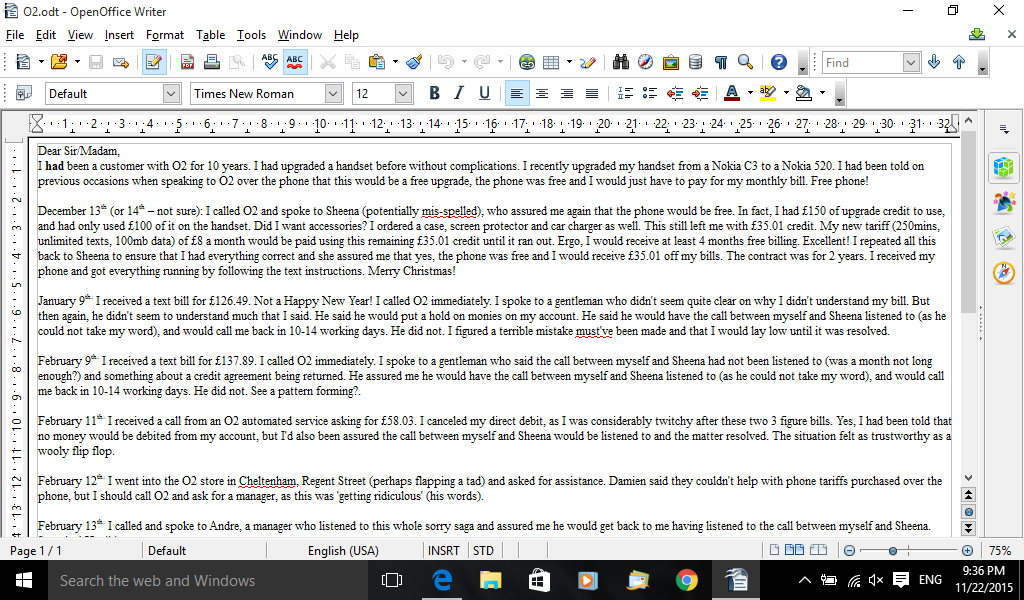Viewport: 1024px width, 600px height.
Task: Open Google Chrome from taskbar
Action: (x=686, y=580)
